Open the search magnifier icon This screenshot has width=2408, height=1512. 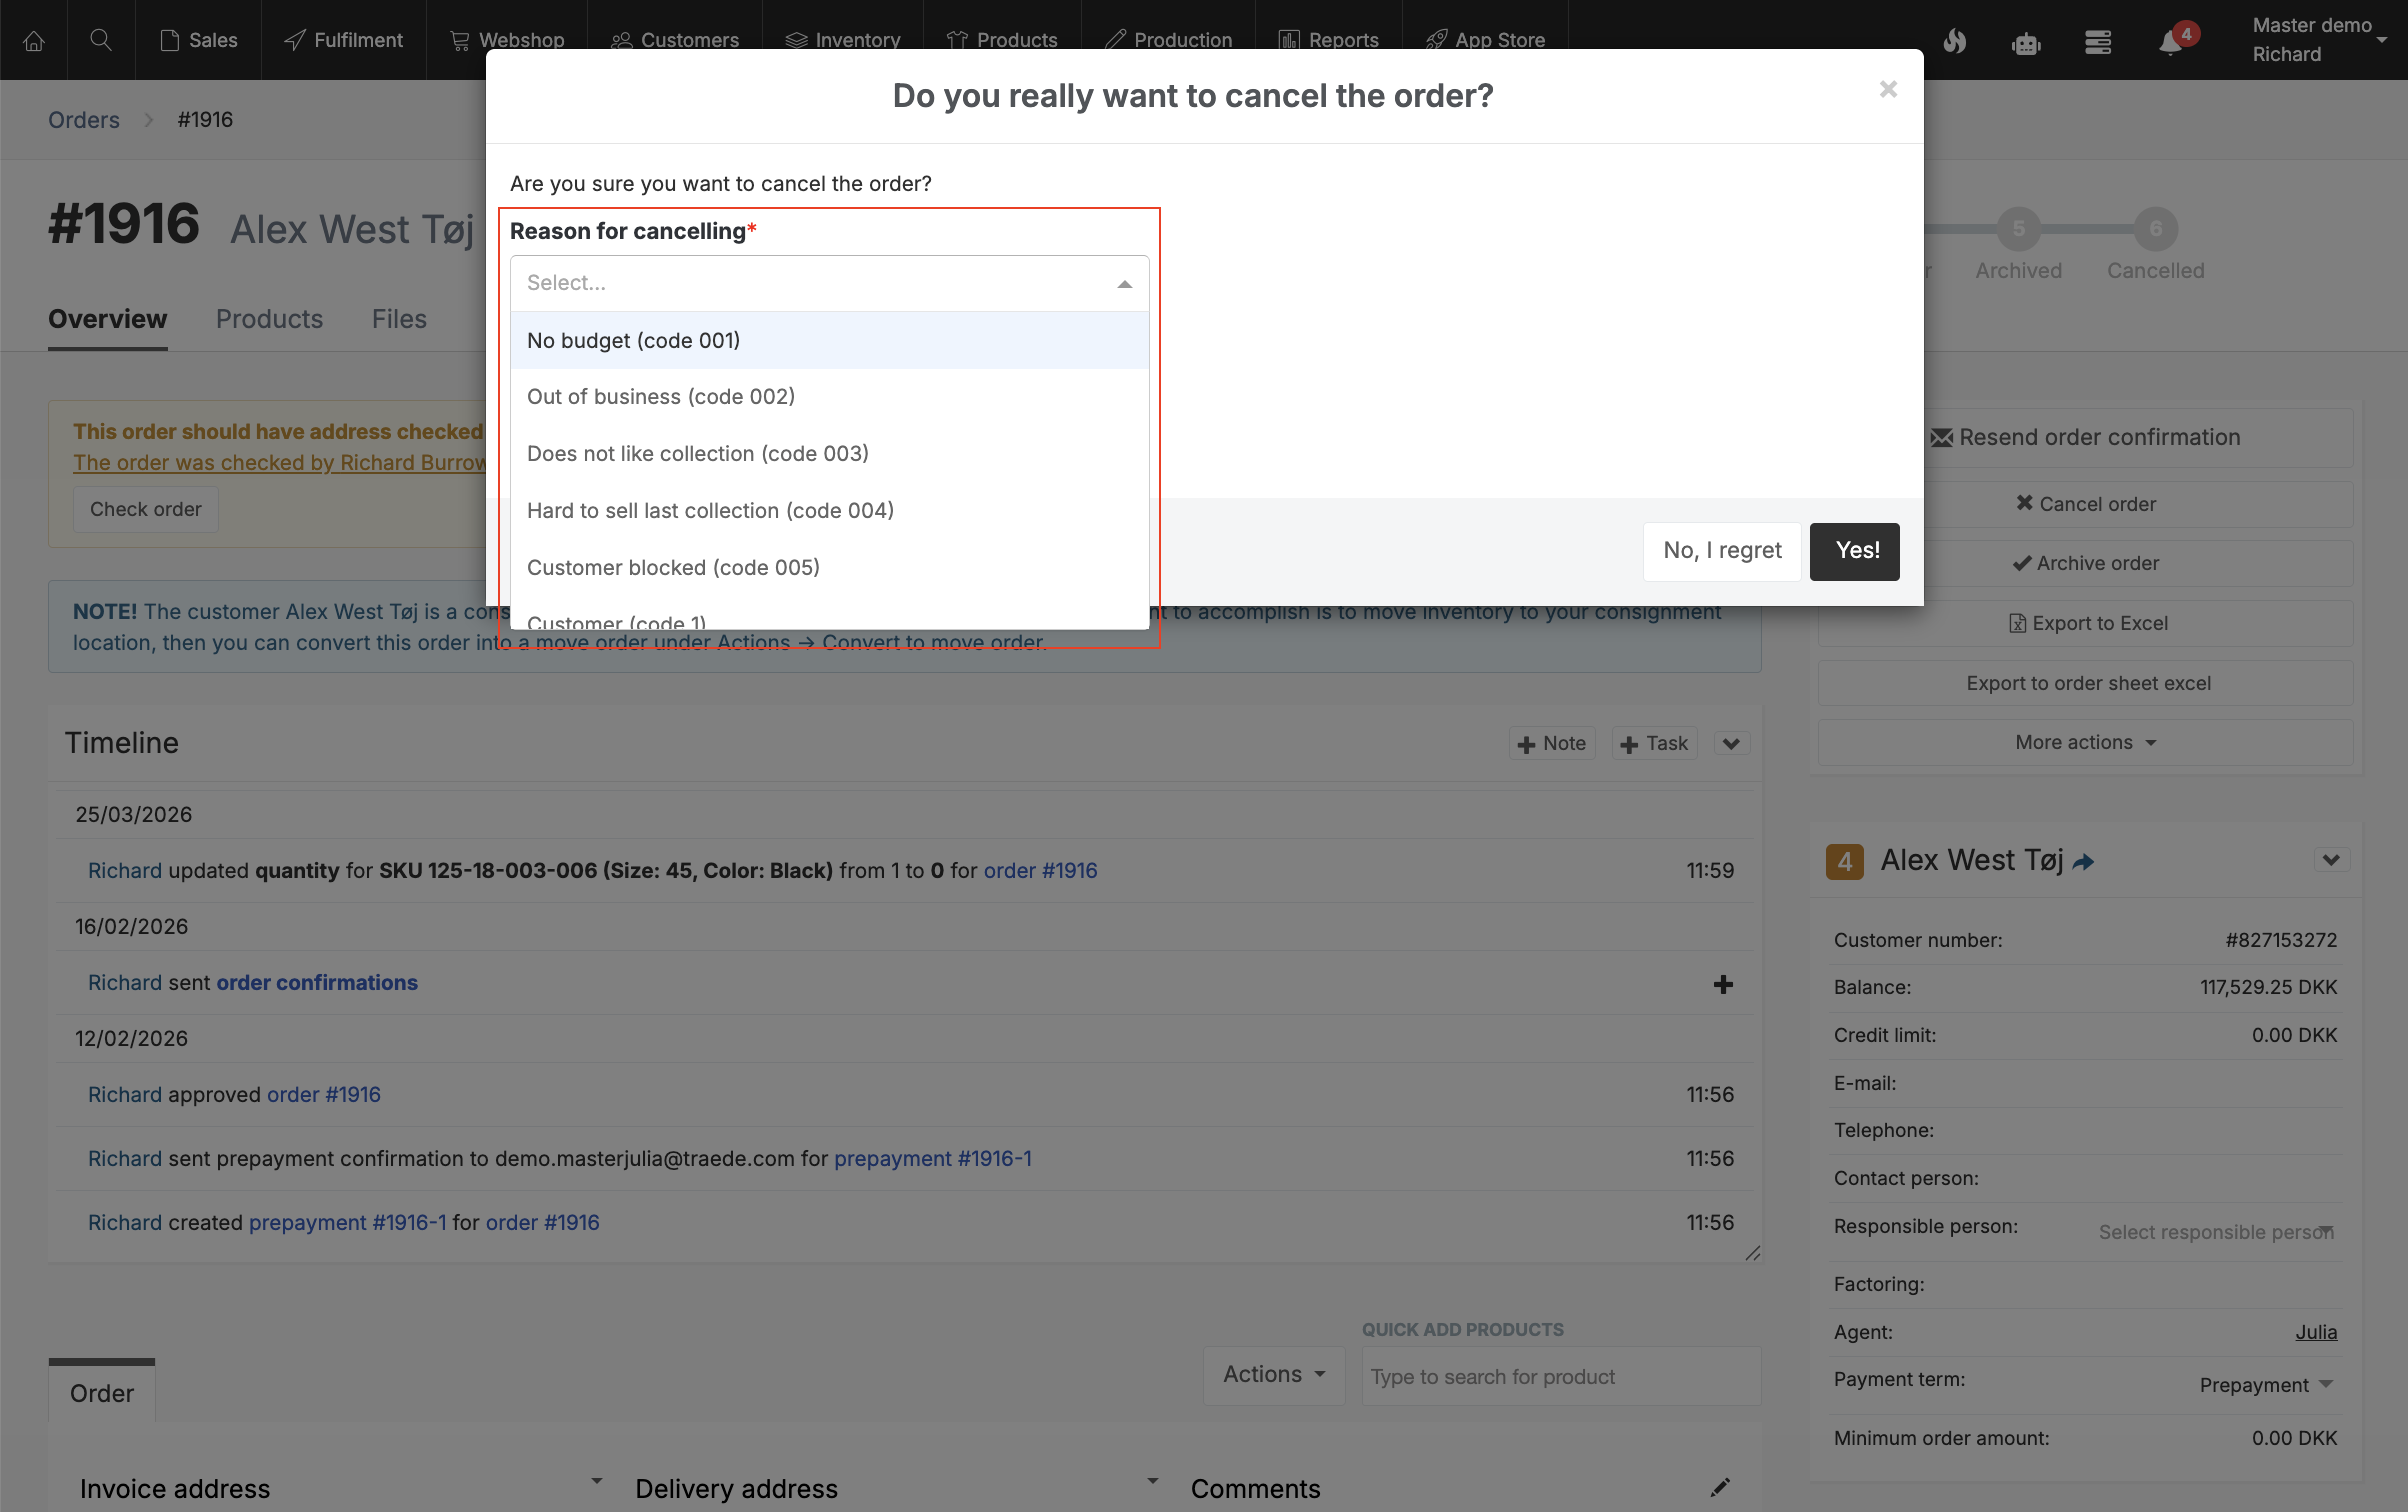coord(100,40)
